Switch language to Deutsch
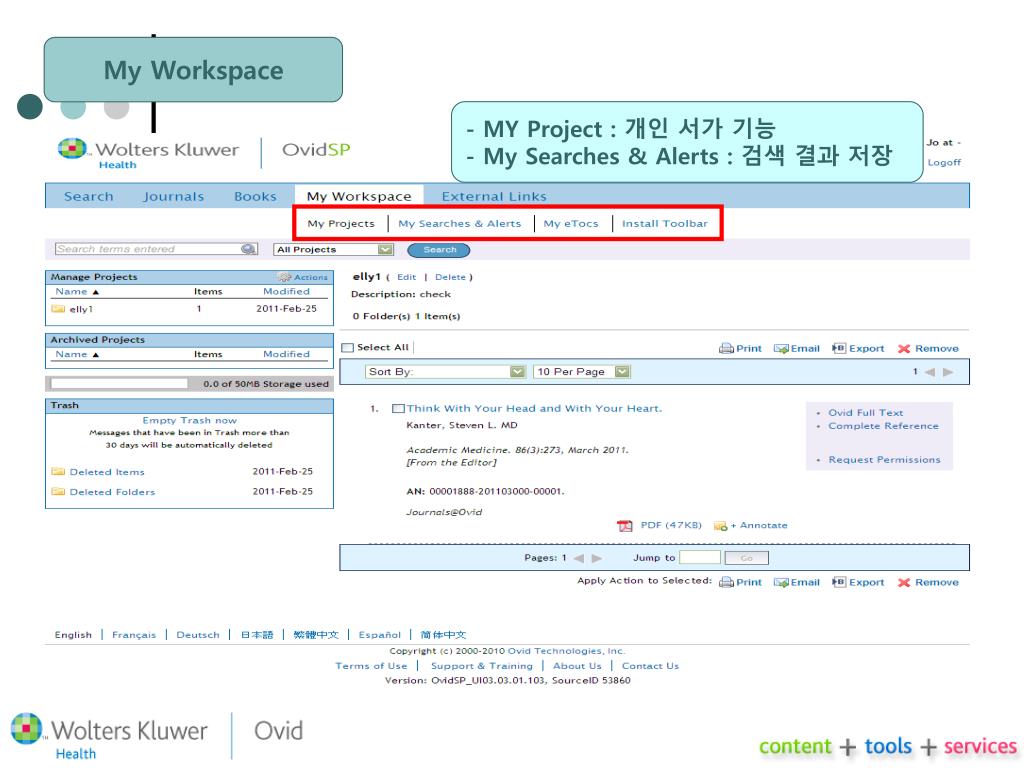Viewport: 1024px width, 768px height. [x=198, y=635]
